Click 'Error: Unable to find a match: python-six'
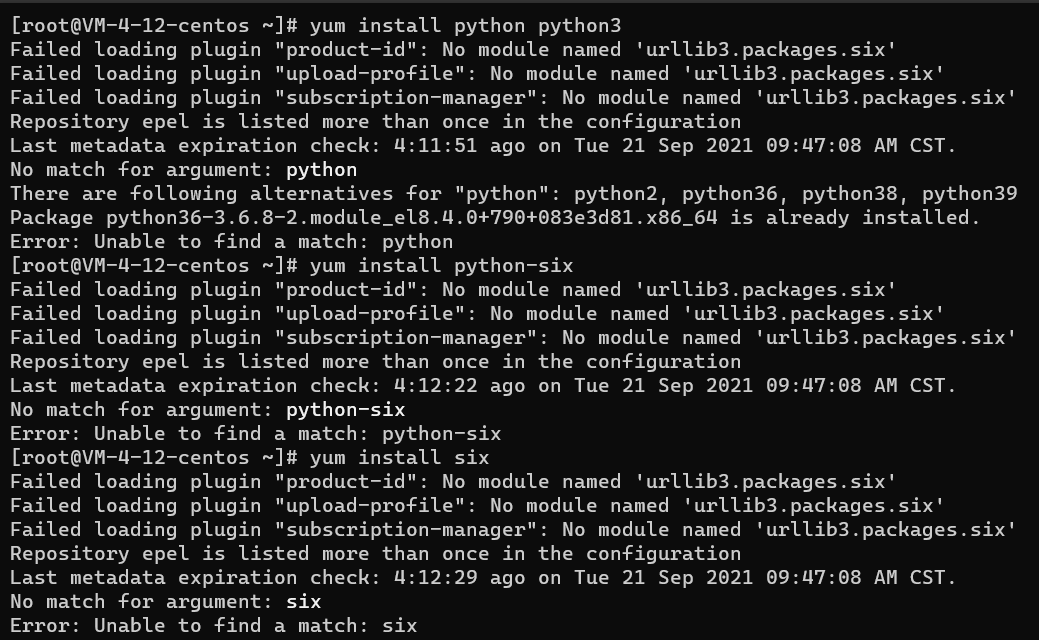The height and width of the screenshot is (640, 1039). [x=256, y=433]
